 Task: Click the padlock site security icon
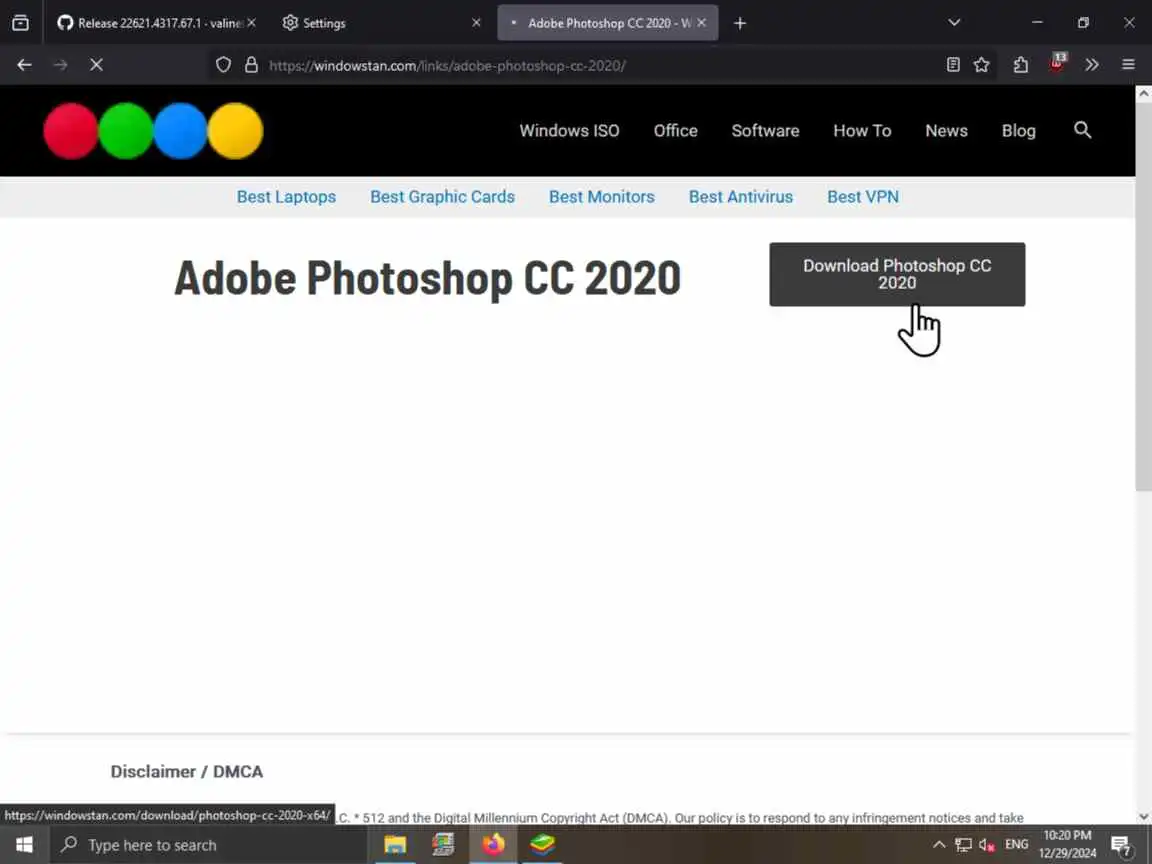(x=251, y=65)
